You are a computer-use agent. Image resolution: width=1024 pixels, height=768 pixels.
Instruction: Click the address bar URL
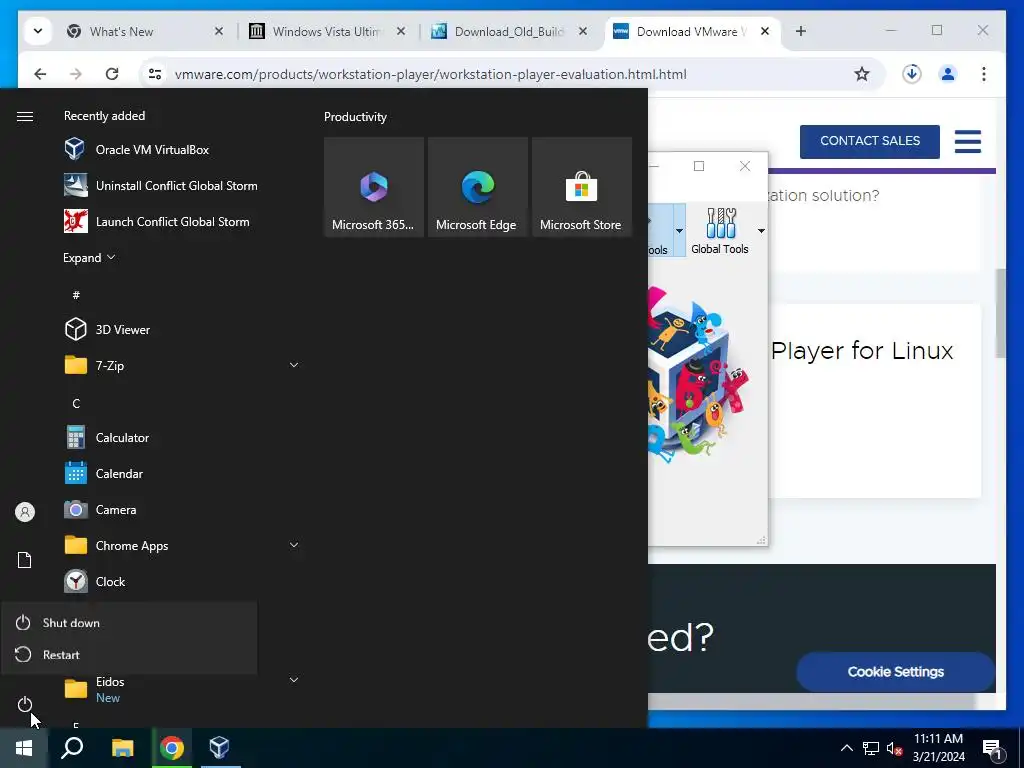pyautogui.click(x=430, y=74)
